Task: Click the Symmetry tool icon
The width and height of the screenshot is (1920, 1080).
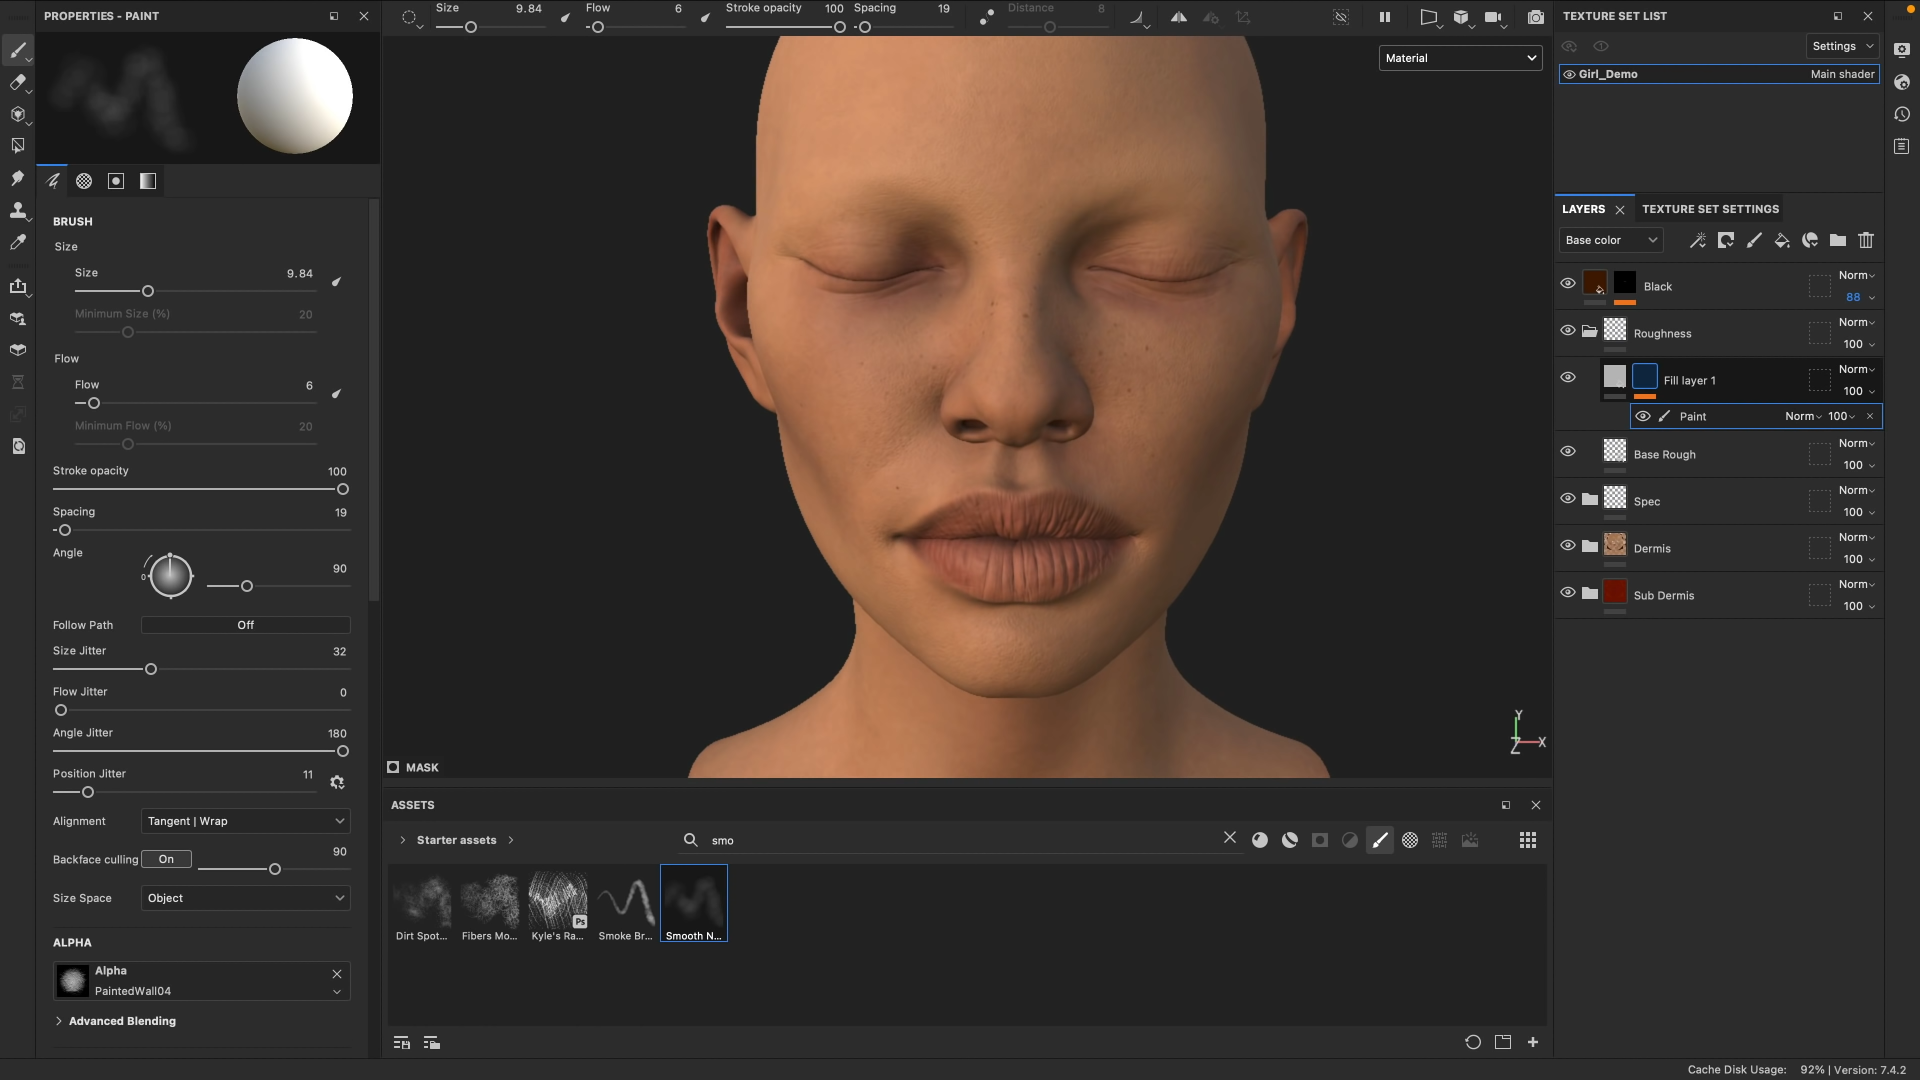Action: click(x=1178, y=16)
